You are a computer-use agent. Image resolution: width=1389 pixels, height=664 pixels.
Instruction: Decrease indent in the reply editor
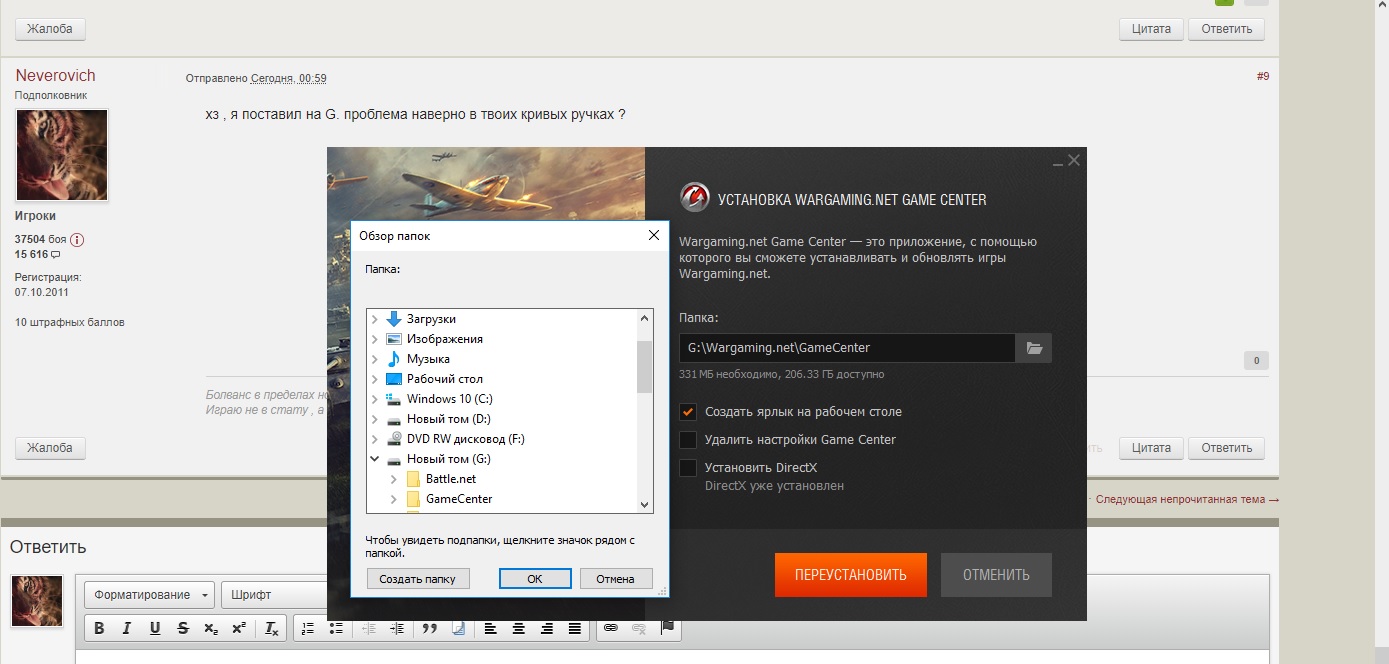(x=369, y=628)
